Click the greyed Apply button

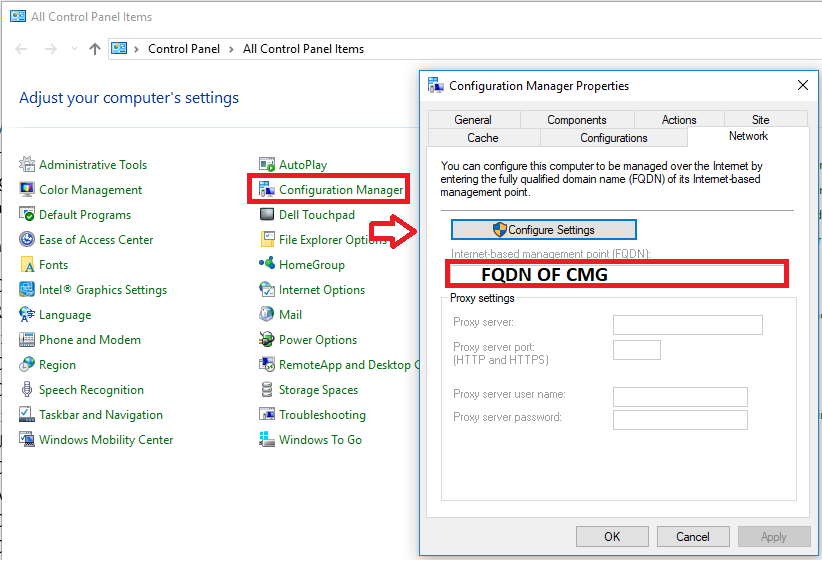point(774,536)
